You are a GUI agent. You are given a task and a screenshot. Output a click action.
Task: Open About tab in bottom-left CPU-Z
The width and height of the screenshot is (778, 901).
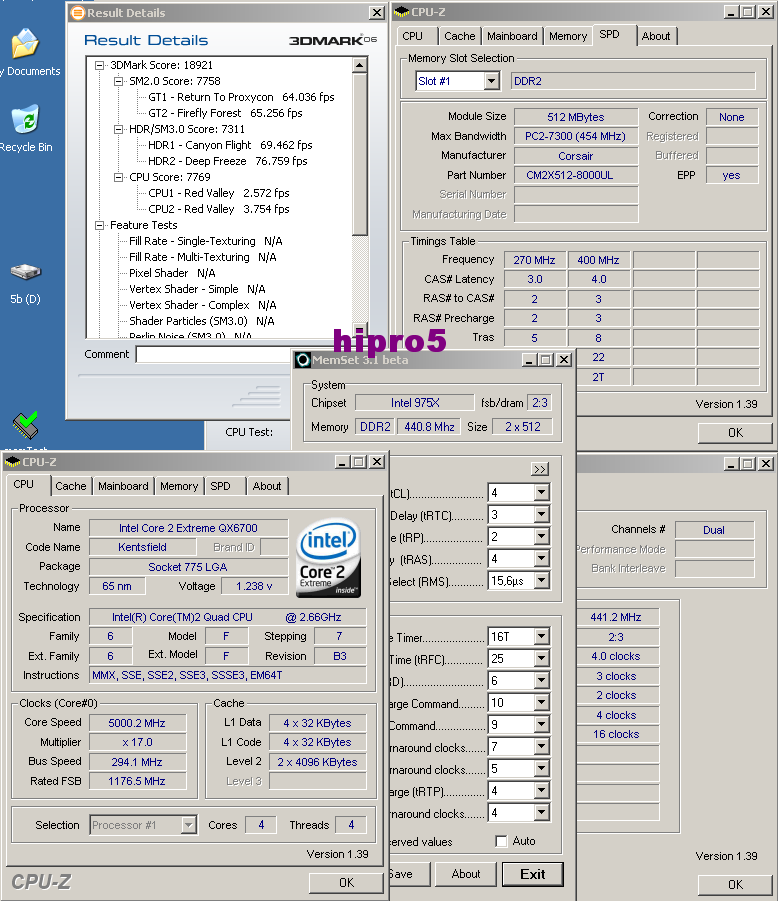(x=267, y=486)
